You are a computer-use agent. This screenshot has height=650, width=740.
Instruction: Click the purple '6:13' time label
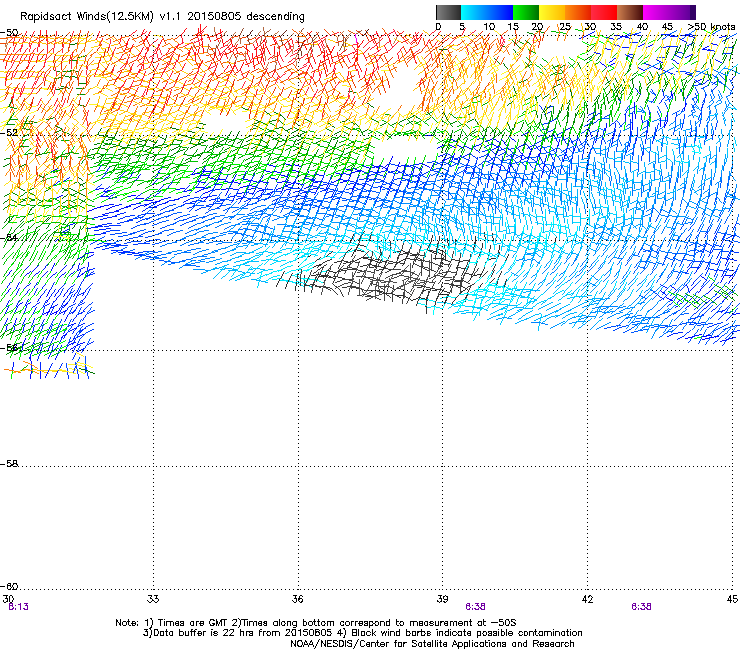click(18, 607)
